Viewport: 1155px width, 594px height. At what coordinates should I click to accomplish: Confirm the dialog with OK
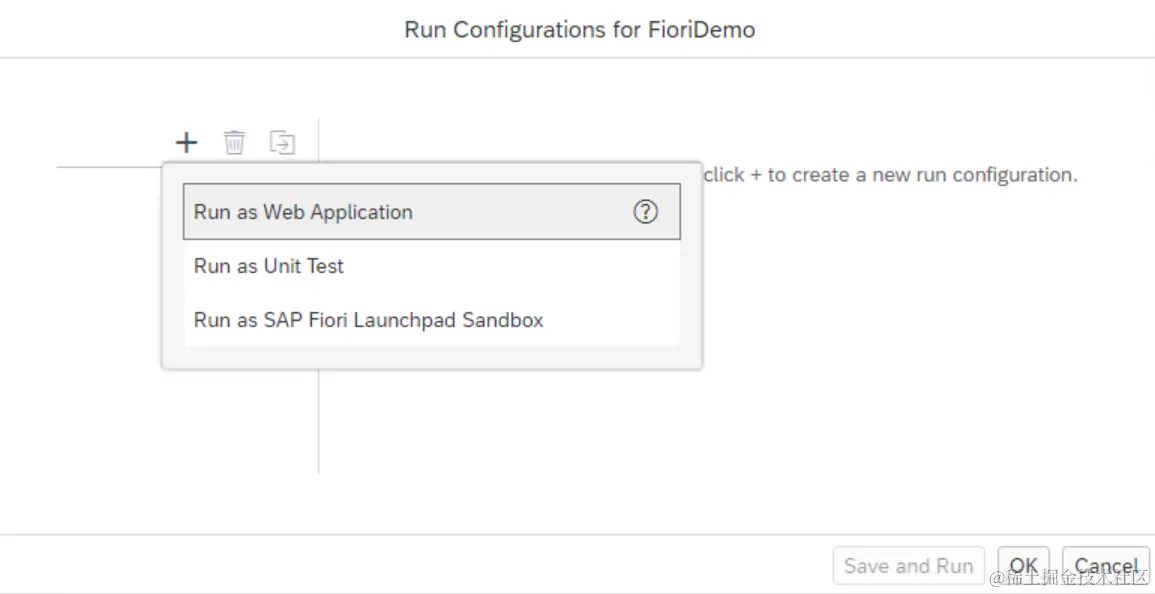point(1023,566)
